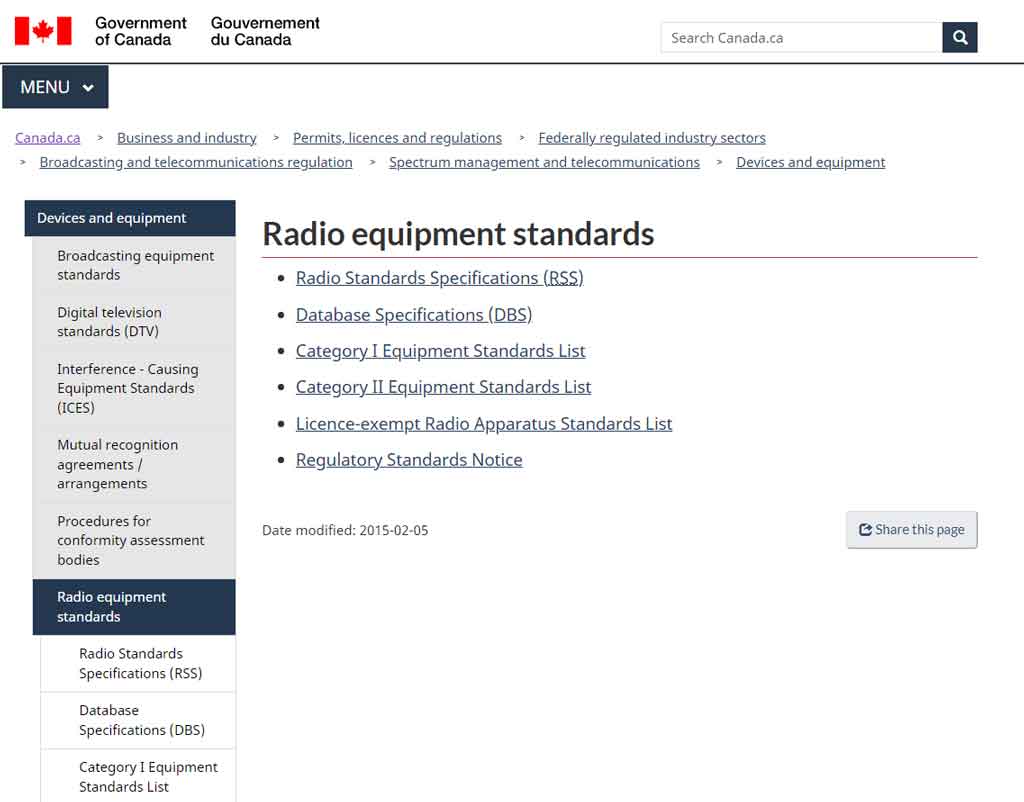
Task: Choose Interference - Causing Equipment Standards (ICES)
Action: point(127,388)
